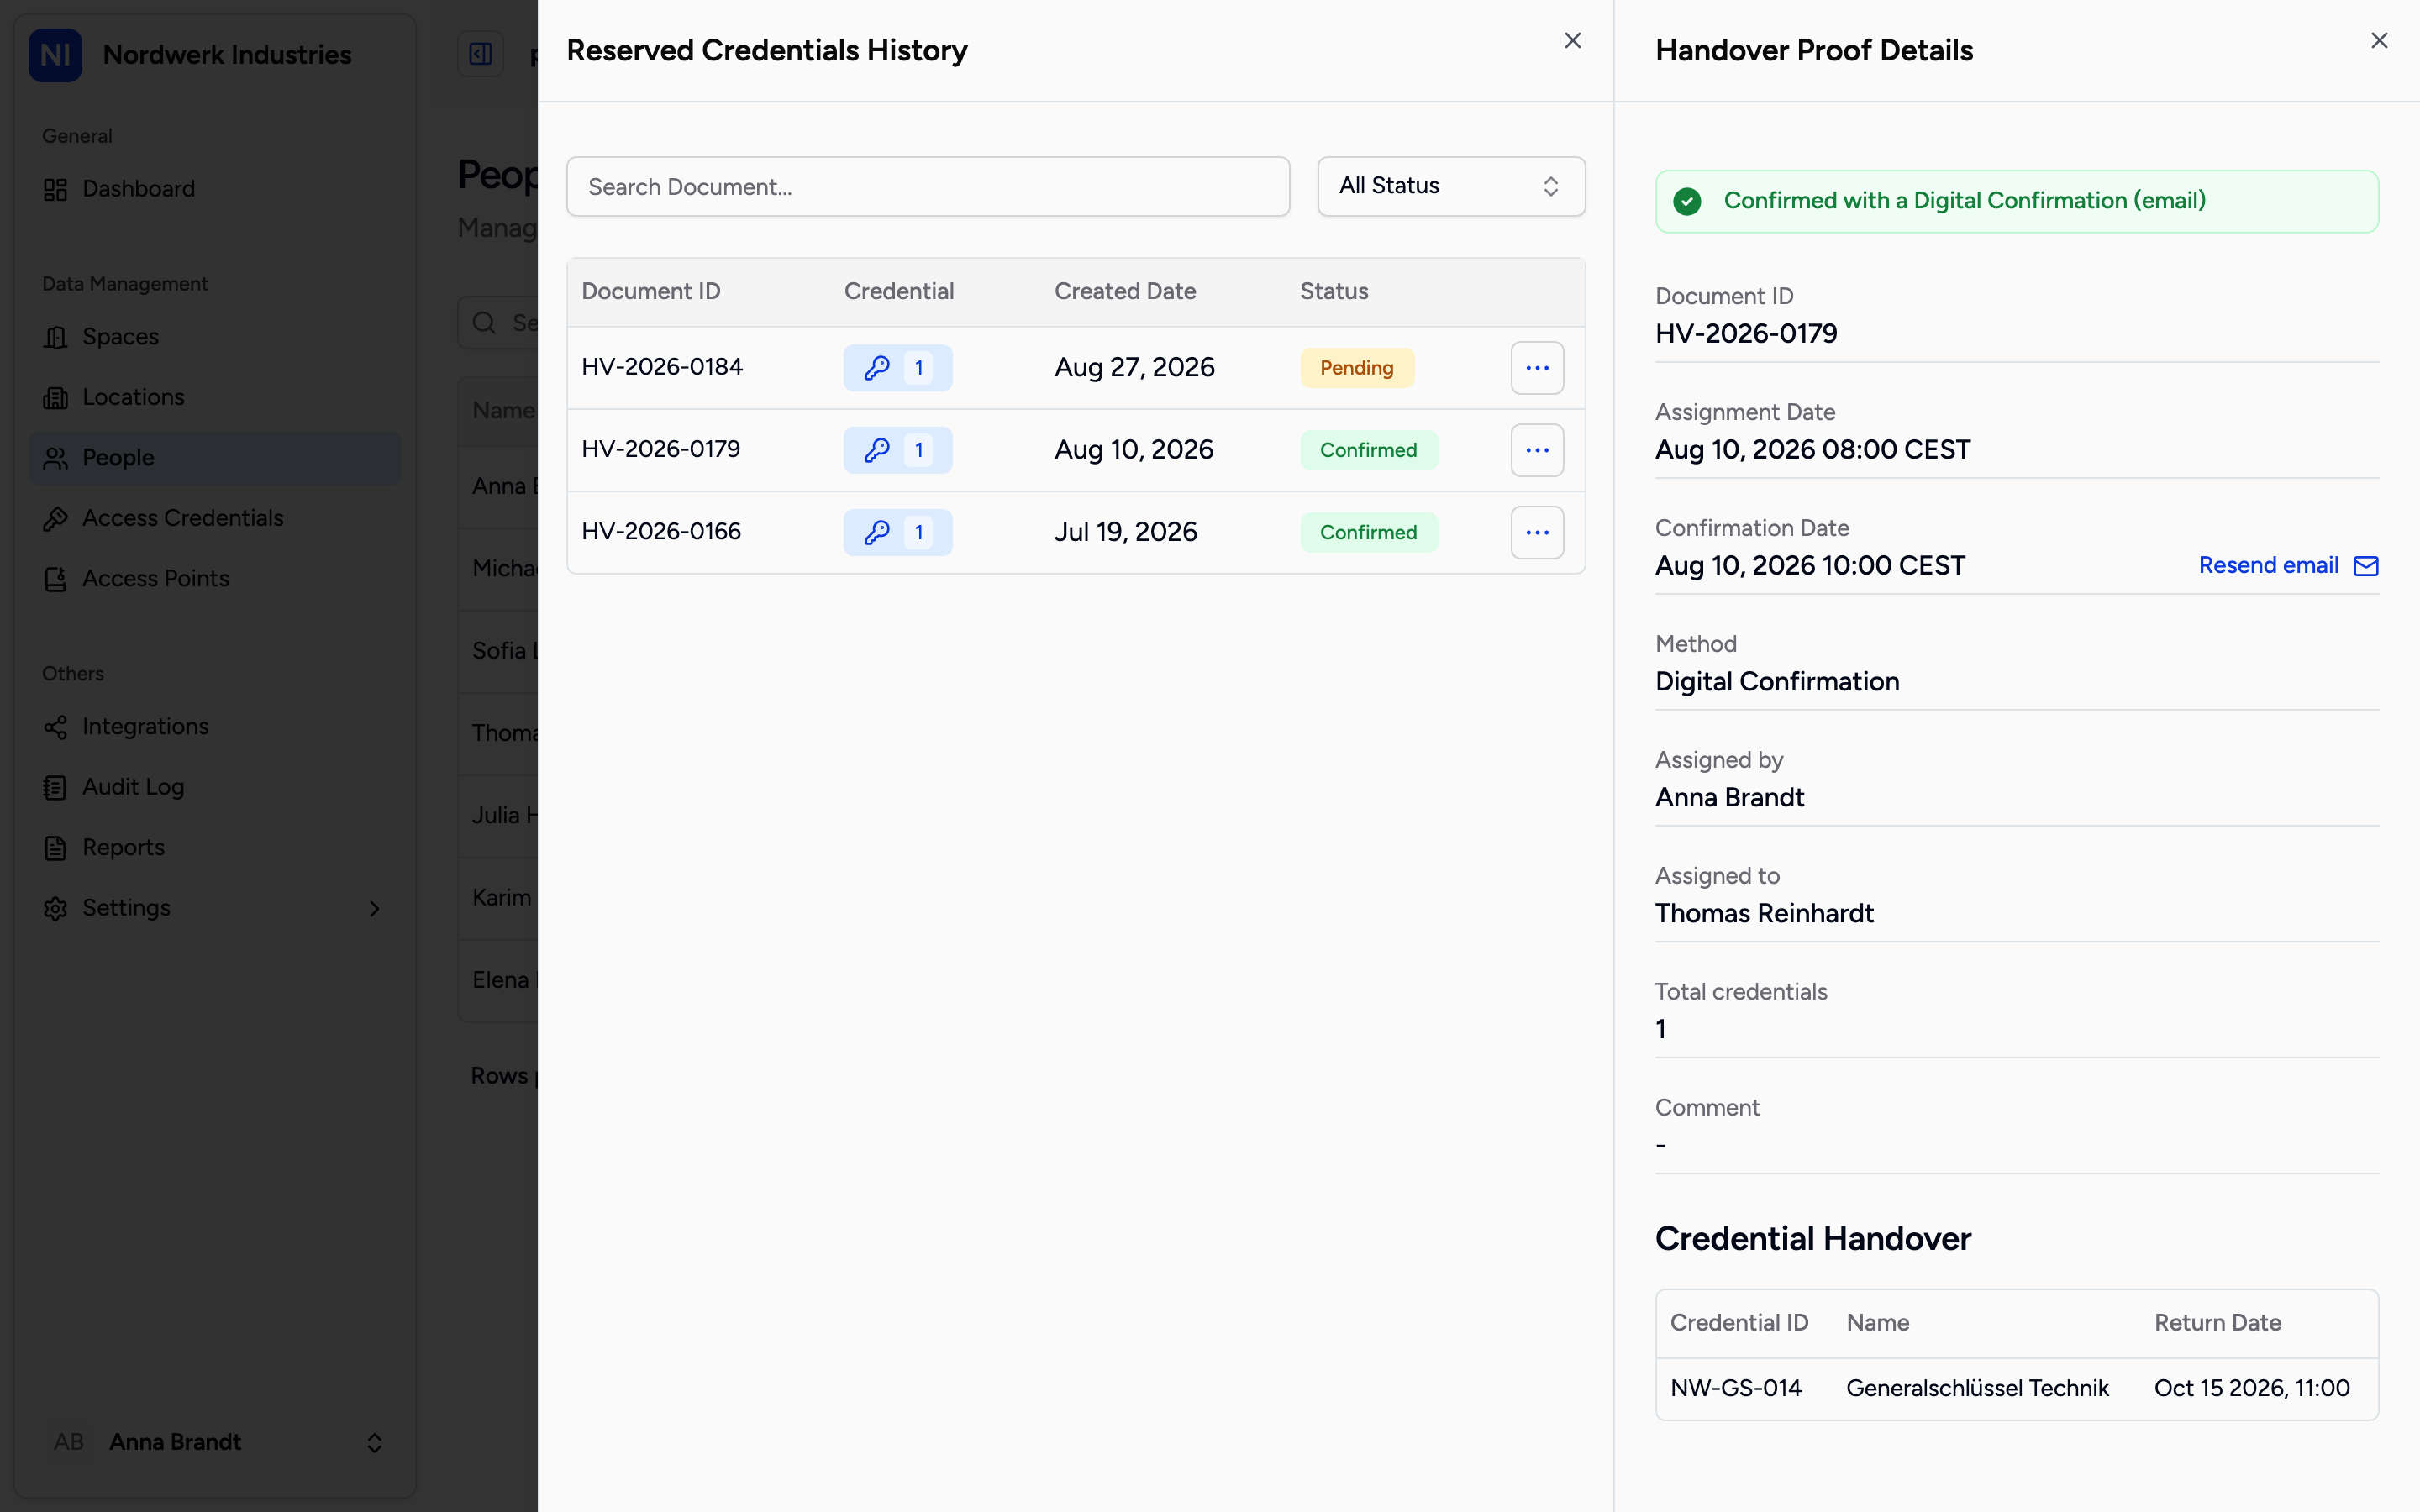Viewport: 2420px width, 1512px height.
Task: Open the Dashboard page
Action: tap(215, 189)
